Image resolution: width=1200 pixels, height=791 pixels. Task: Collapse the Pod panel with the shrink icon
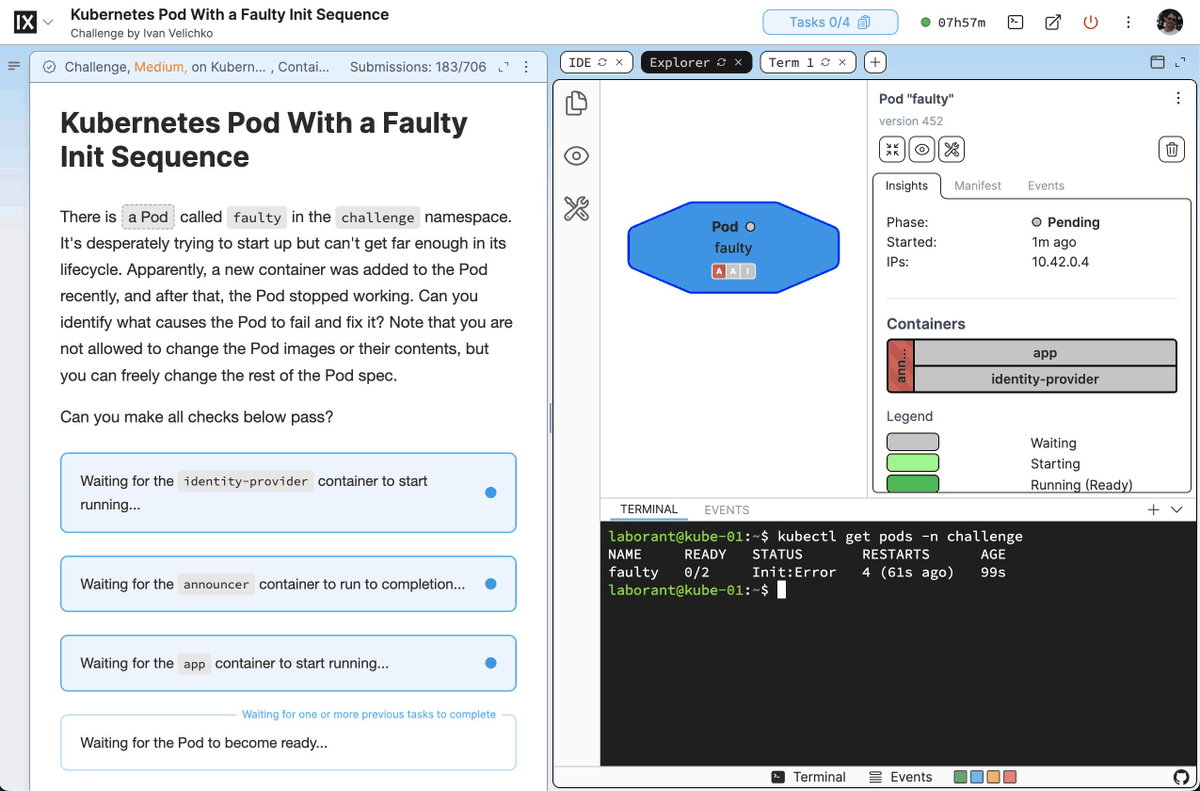point(891,149)
